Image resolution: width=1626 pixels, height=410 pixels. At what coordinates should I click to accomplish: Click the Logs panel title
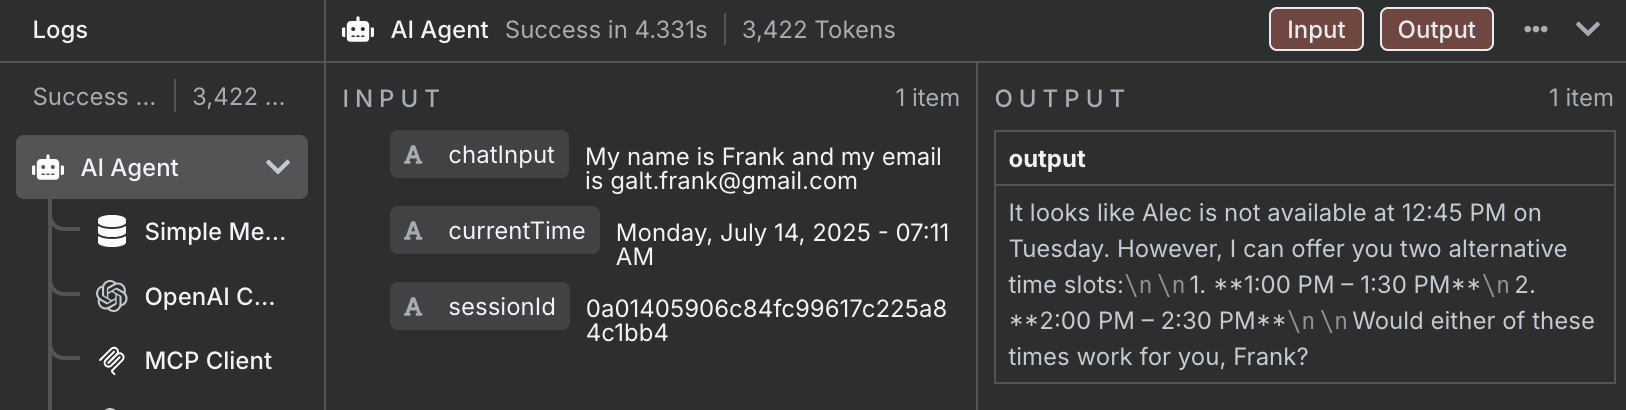click(x=60, y=30)
